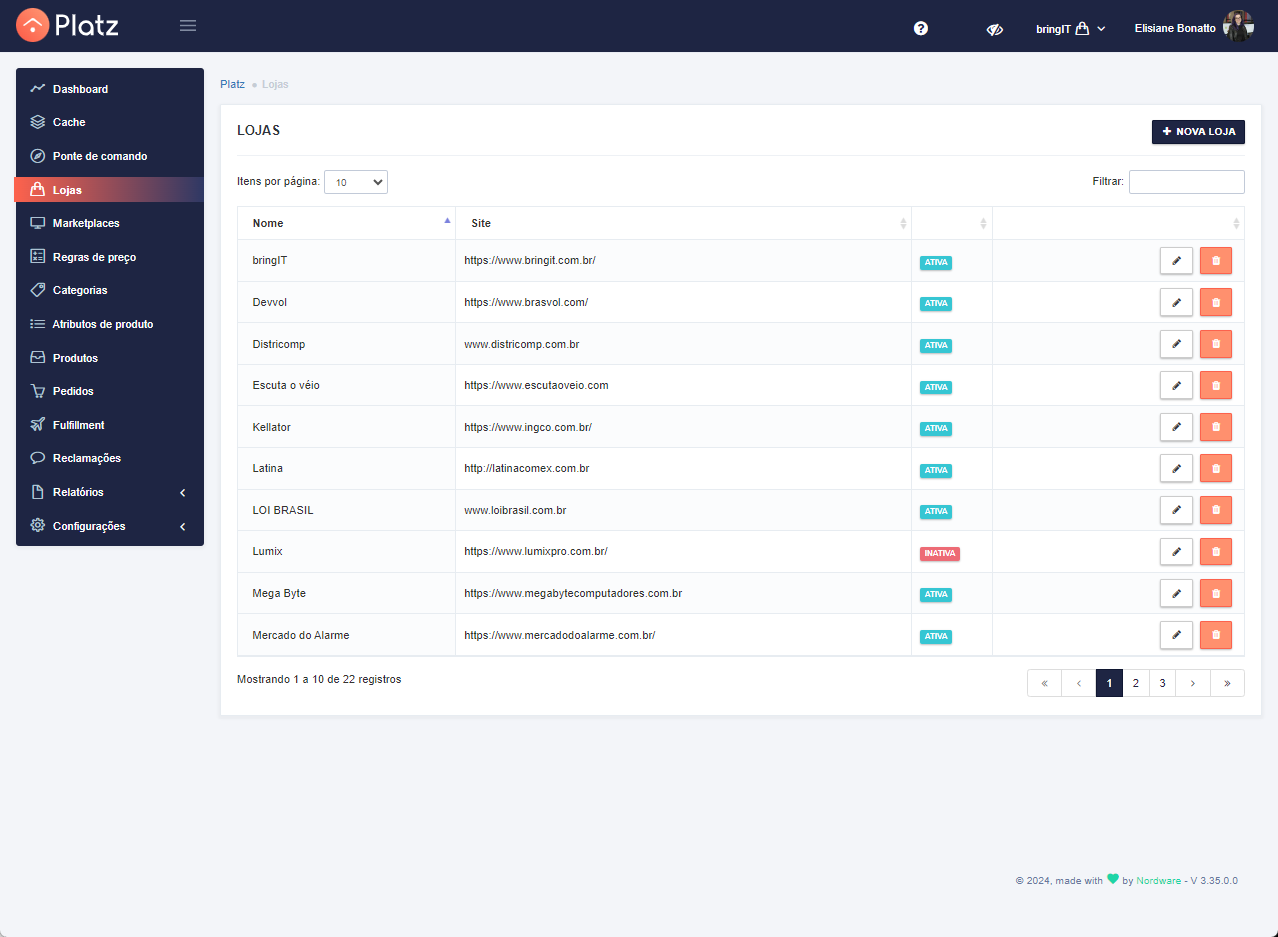The image size is (1278, 937).
Task: Delete the Lumix store with trash icon
Action: (x=1216, y=552)
